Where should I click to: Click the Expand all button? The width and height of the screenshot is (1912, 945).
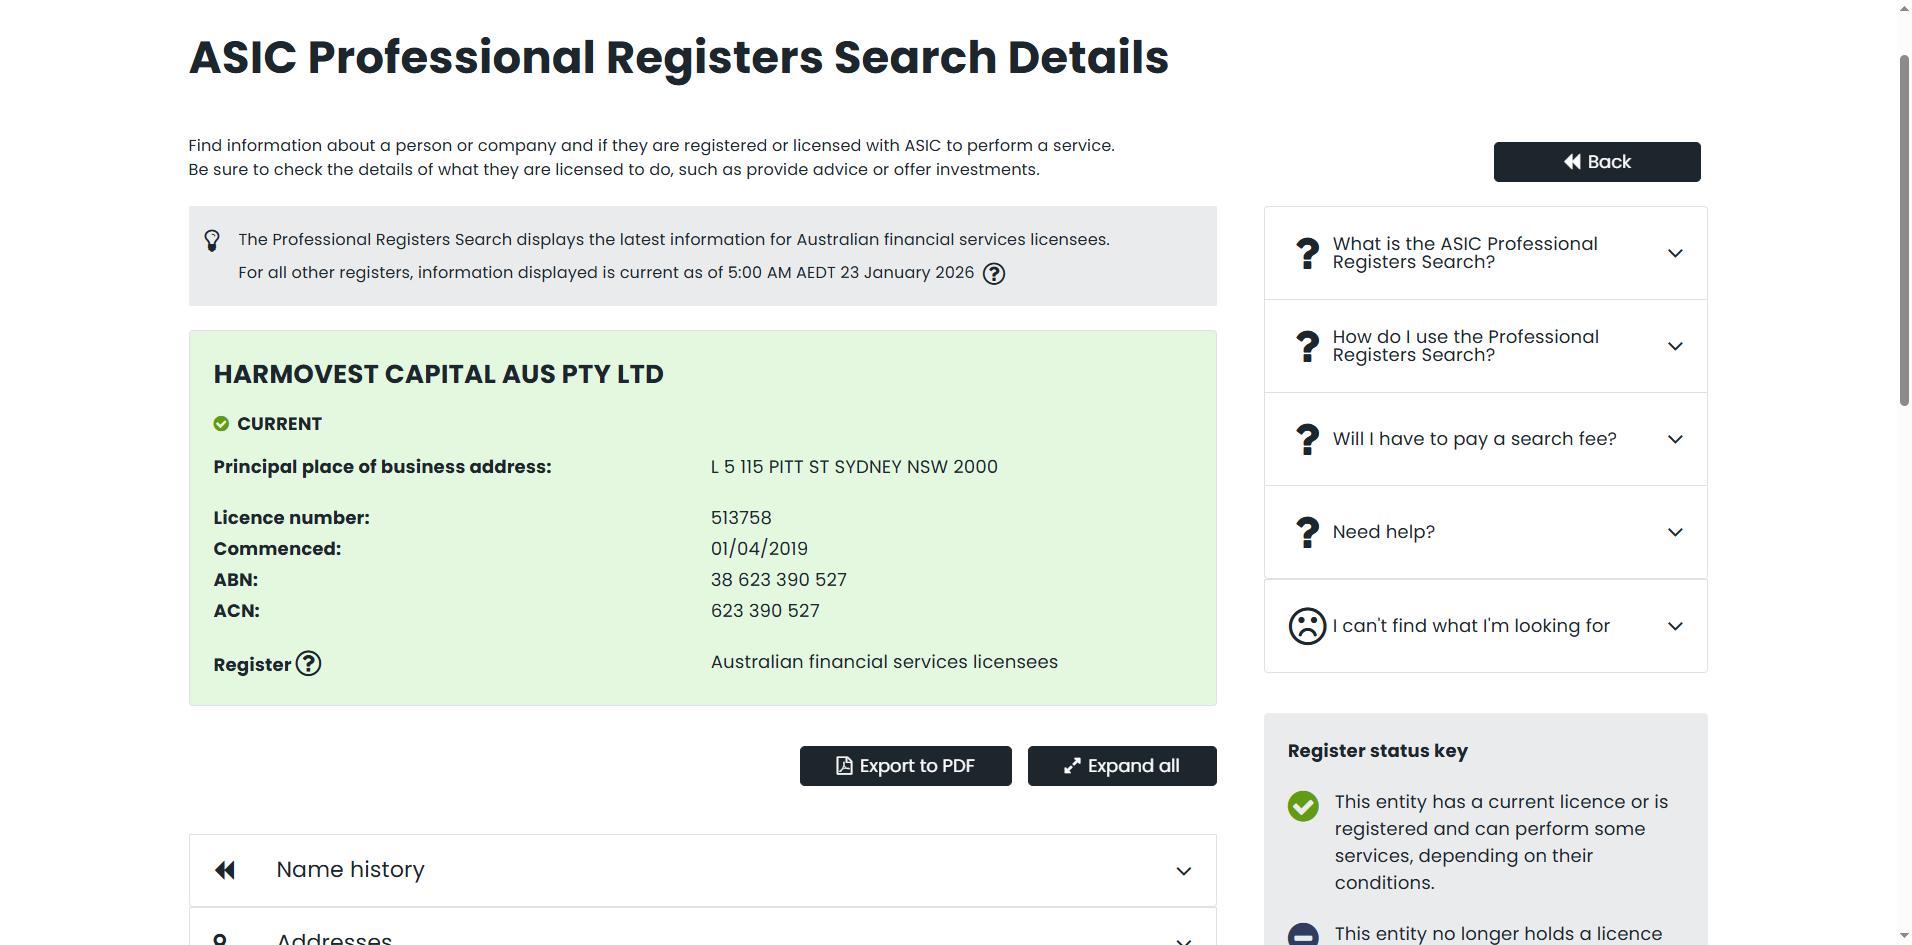click(x=1122, y=766)
